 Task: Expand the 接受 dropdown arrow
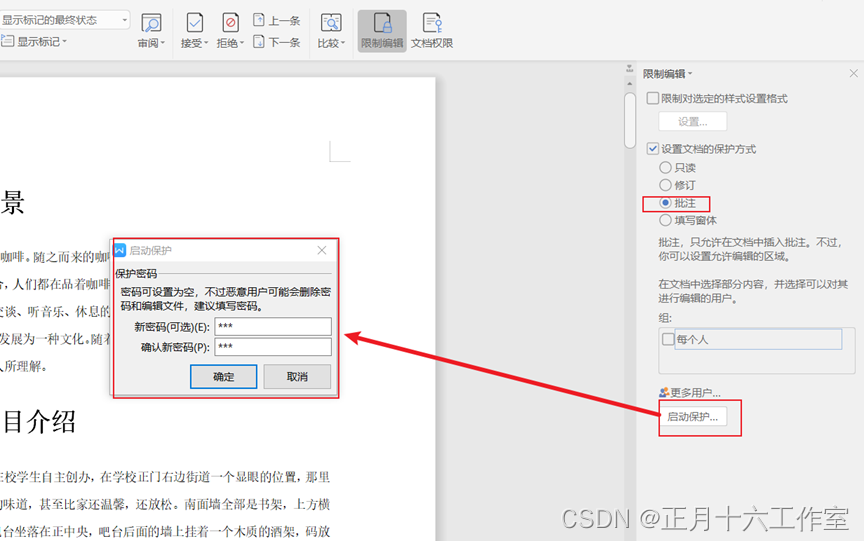click(x=206, y=43)
